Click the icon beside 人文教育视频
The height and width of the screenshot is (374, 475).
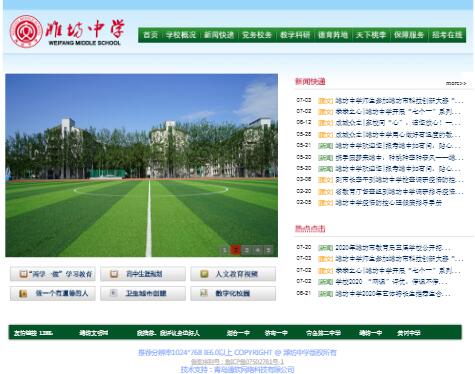[x=204, y=274]
